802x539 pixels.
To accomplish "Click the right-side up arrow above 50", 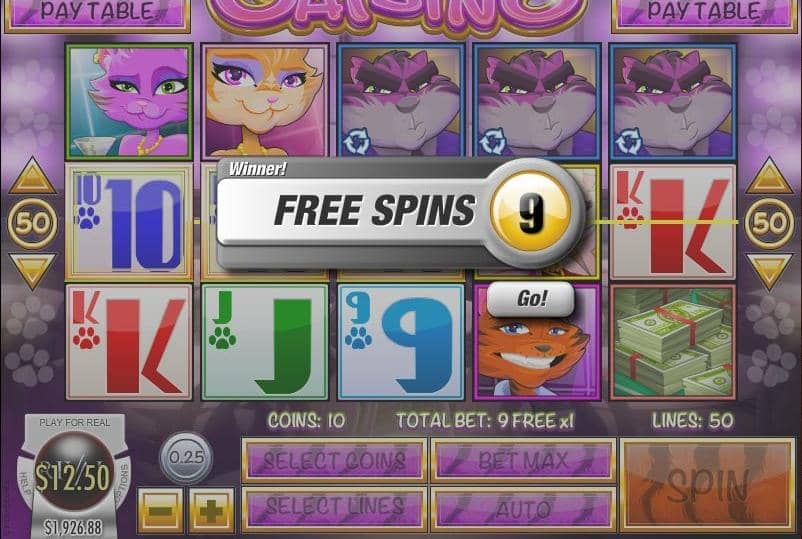I will 769,176.
